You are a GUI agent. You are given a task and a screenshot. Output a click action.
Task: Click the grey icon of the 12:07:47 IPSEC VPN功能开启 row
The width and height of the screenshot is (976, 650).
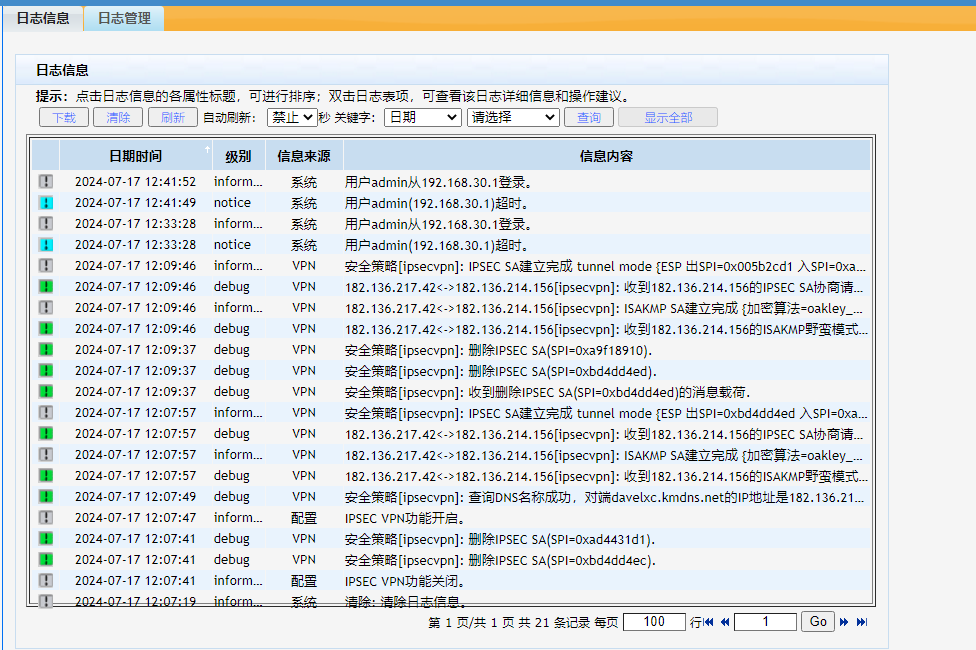point(45,518)
